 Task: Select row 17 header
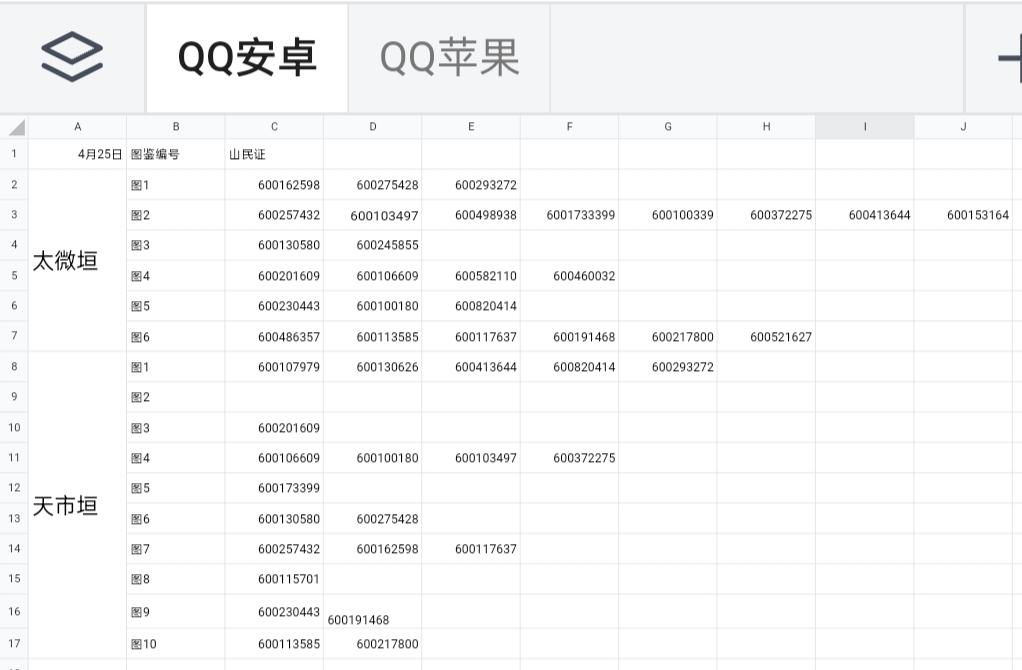click(14, 643)
